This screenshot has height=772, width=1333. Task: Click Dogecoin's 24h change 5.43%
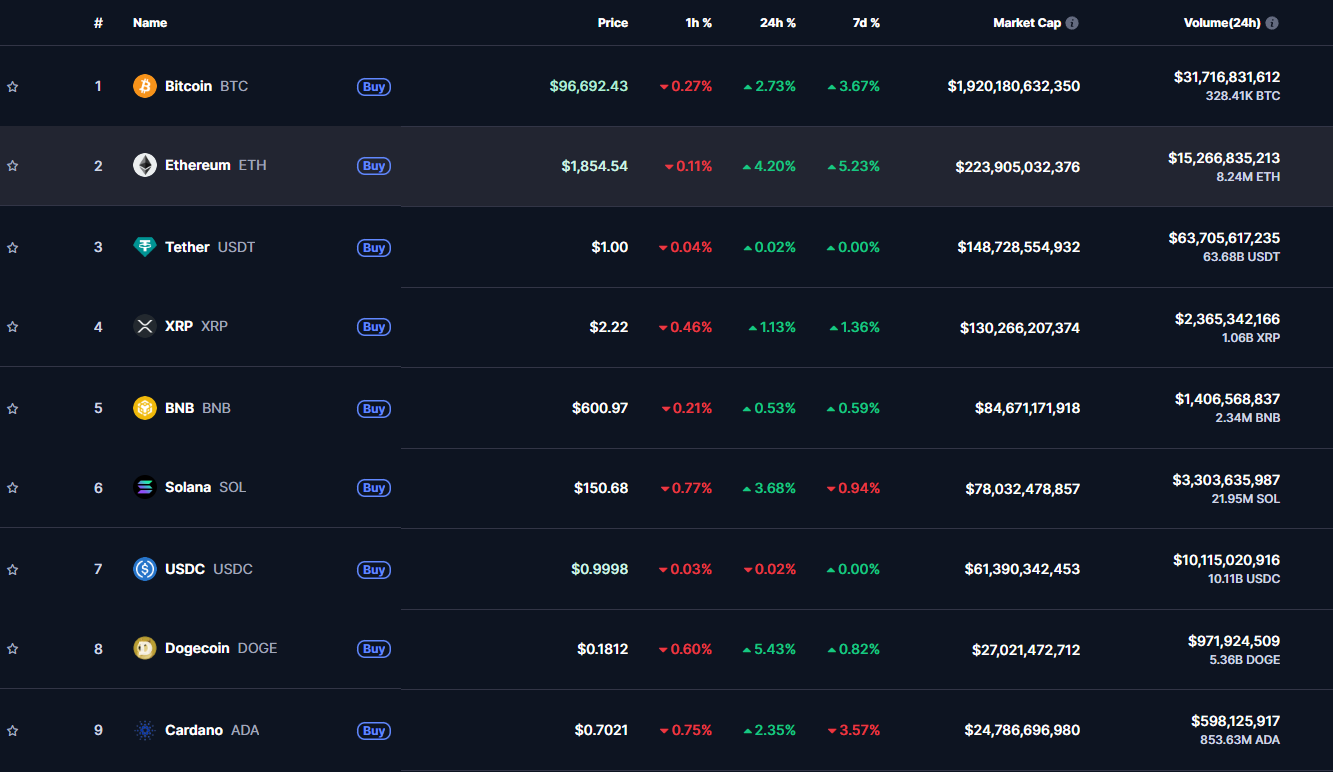click(769, 649)
